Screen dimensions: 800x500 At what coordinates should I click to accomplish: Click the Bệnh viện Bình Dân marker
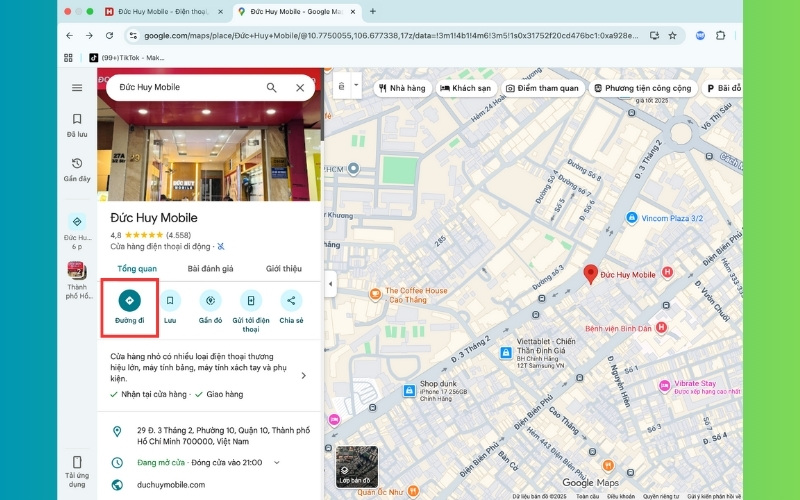point(661,328)
